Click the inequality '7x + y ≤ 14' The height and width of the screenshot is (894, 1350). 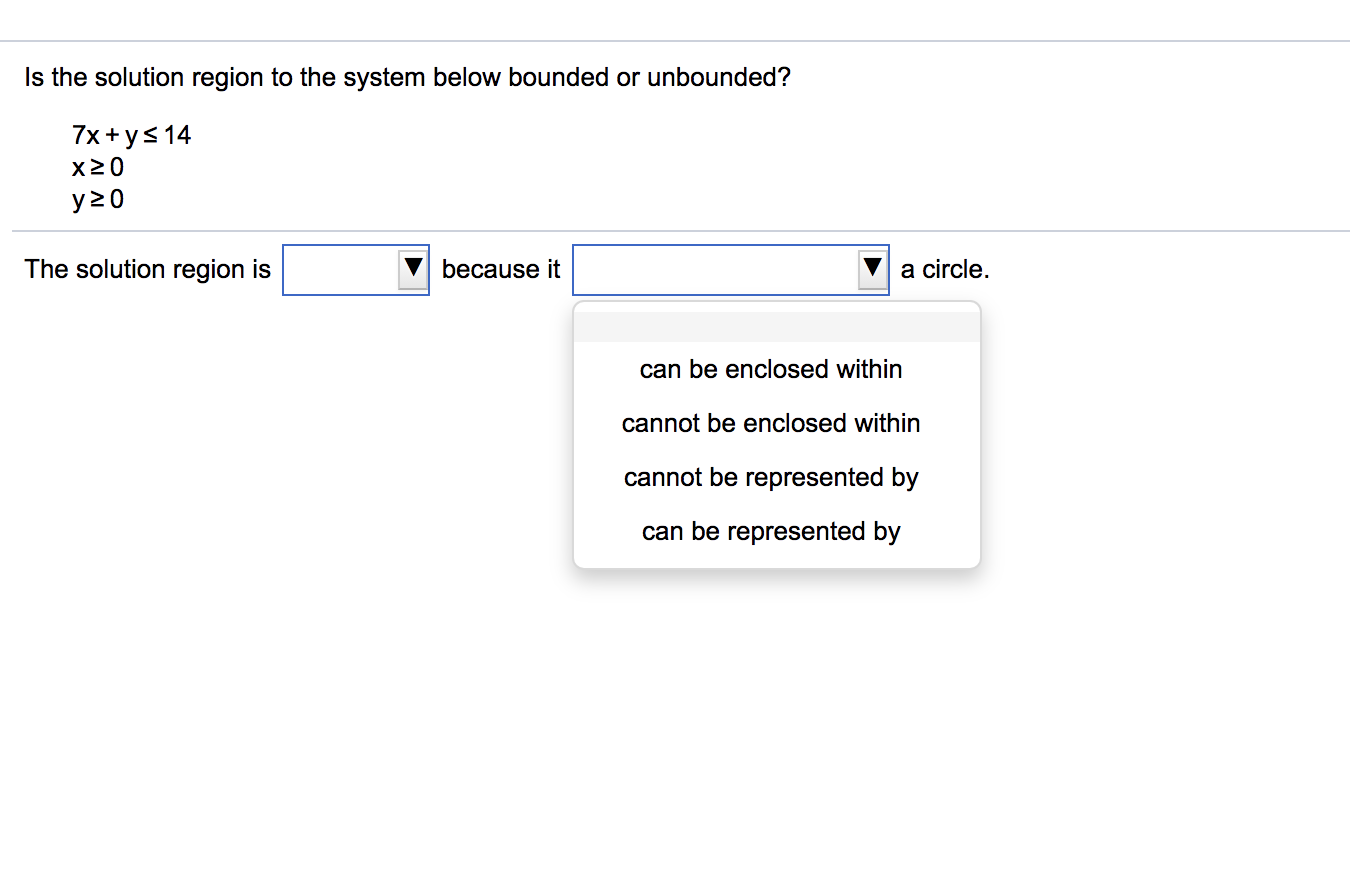(x=130, y=135)
